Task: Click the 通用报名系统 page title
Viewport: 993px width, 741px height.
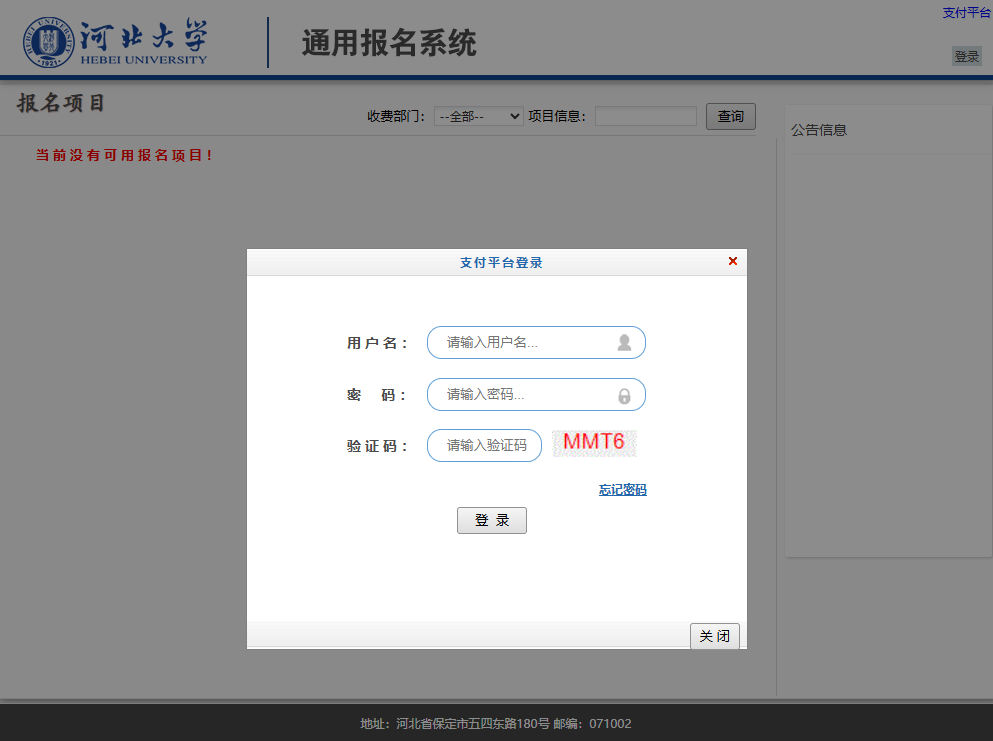Action: 388,44
